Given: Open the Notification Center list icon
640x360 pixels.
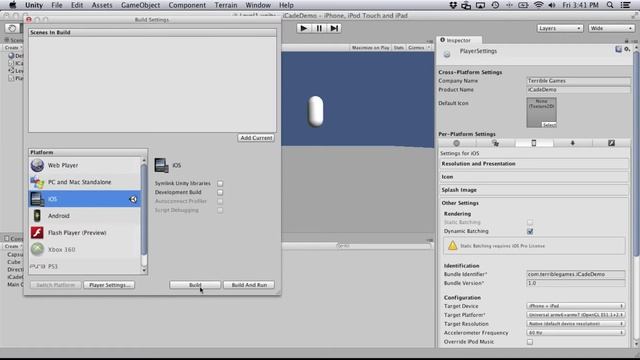Looking at the screenshot, I should 625,5.
